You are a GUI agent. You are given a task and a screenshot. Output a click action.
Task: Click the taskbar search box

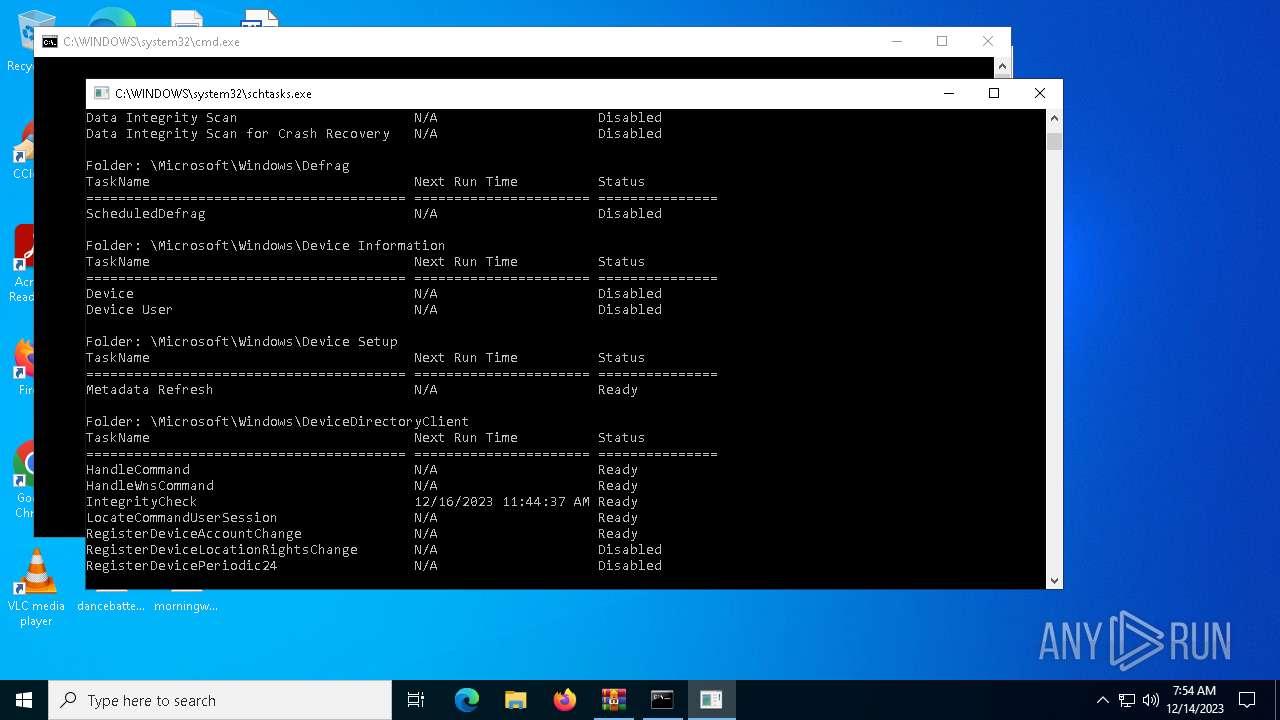tap(220, 700)
